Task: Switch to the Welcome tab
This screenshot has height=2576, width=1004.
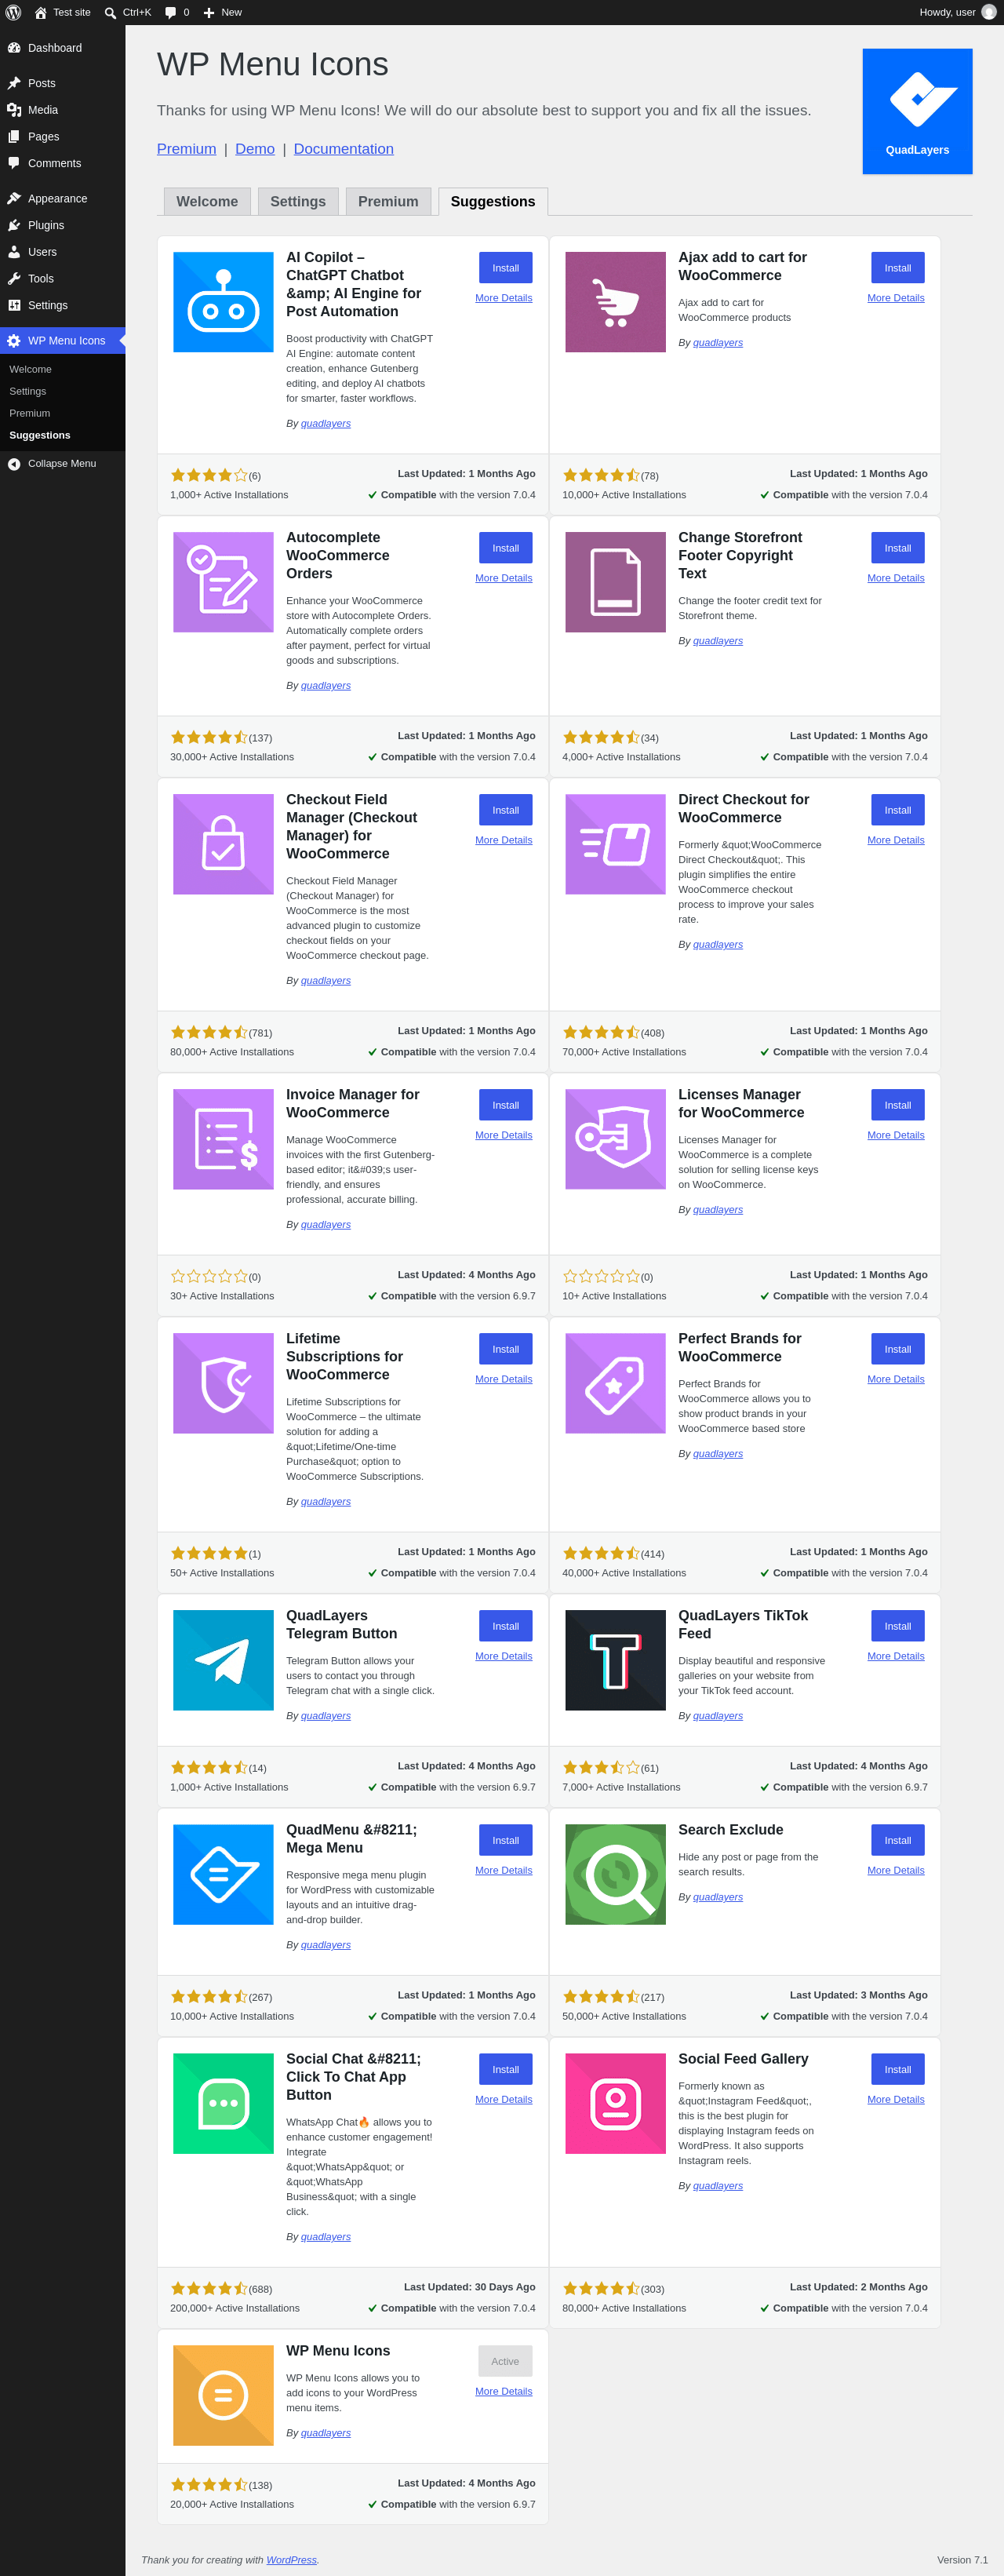Action: pos(207,201)
